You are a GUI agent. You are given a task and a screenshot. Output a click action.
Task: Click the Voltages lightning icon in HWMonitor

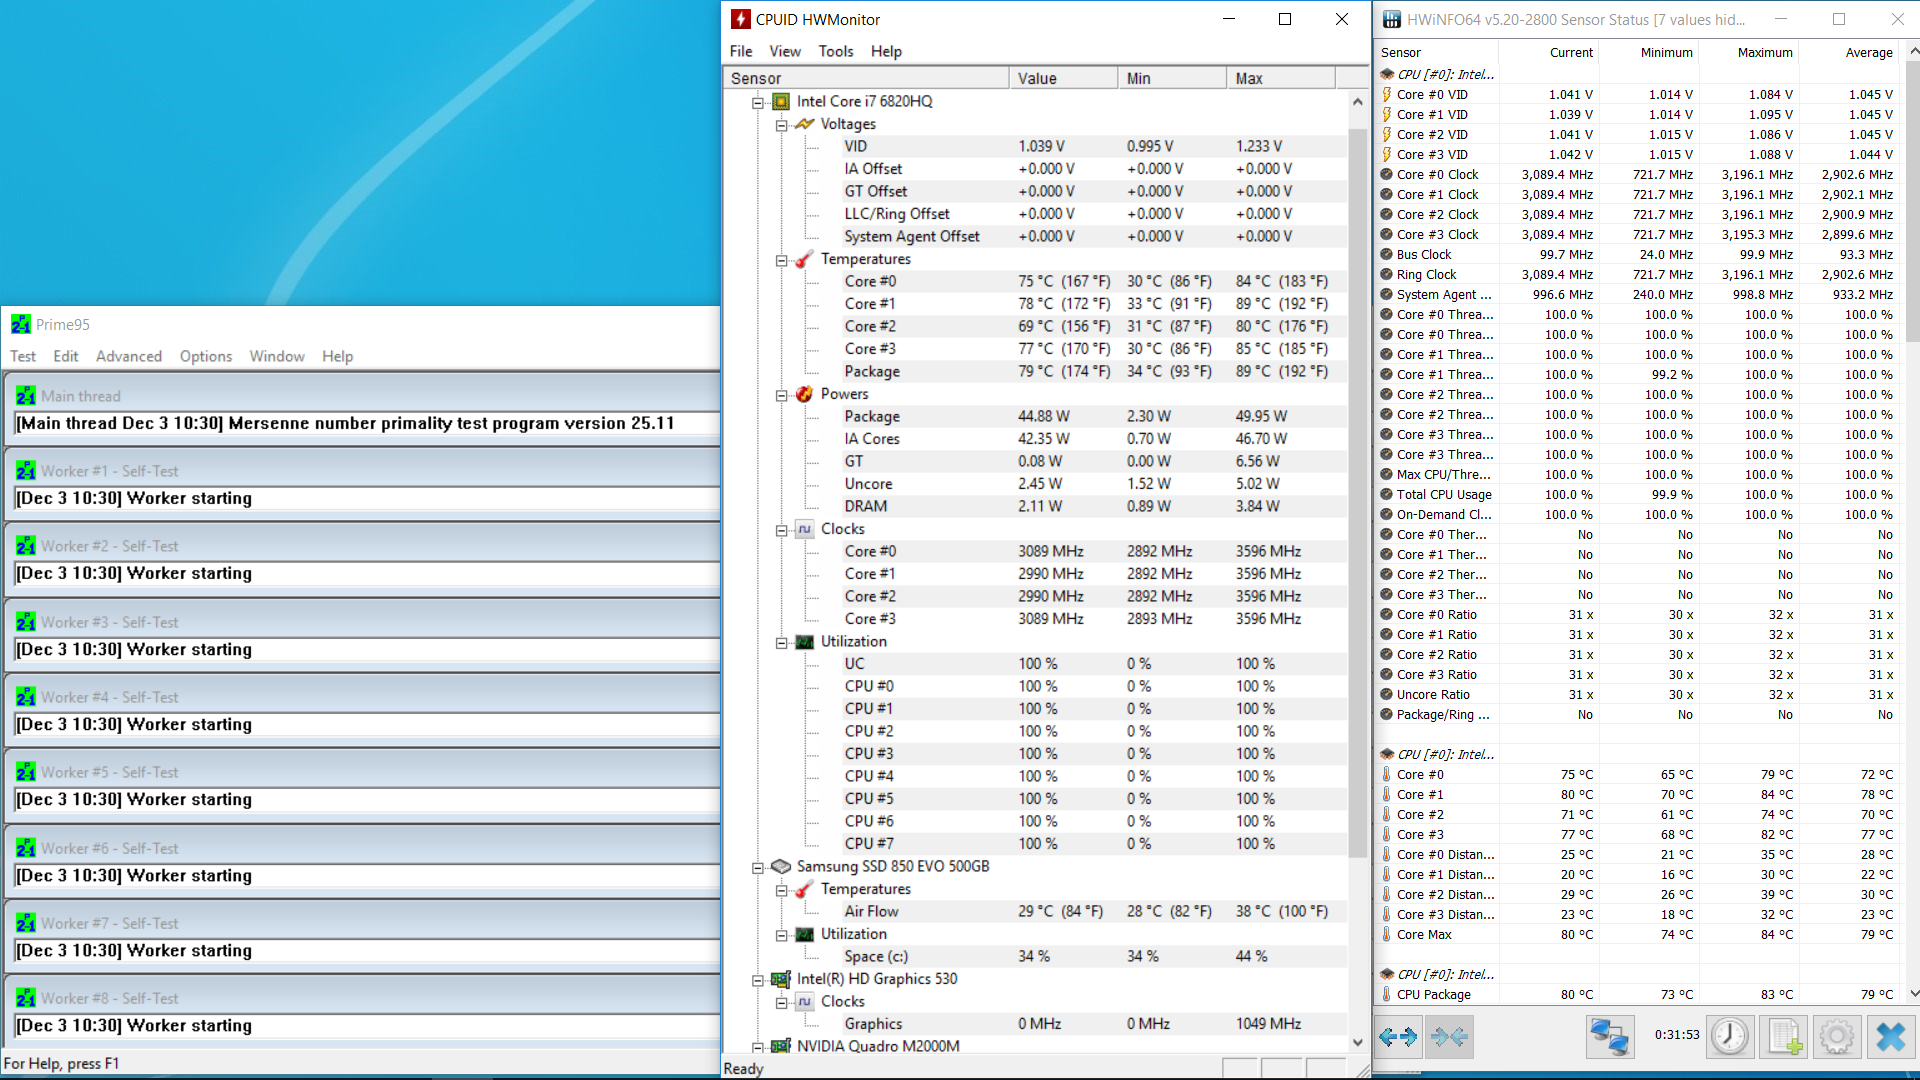(805, 124)
